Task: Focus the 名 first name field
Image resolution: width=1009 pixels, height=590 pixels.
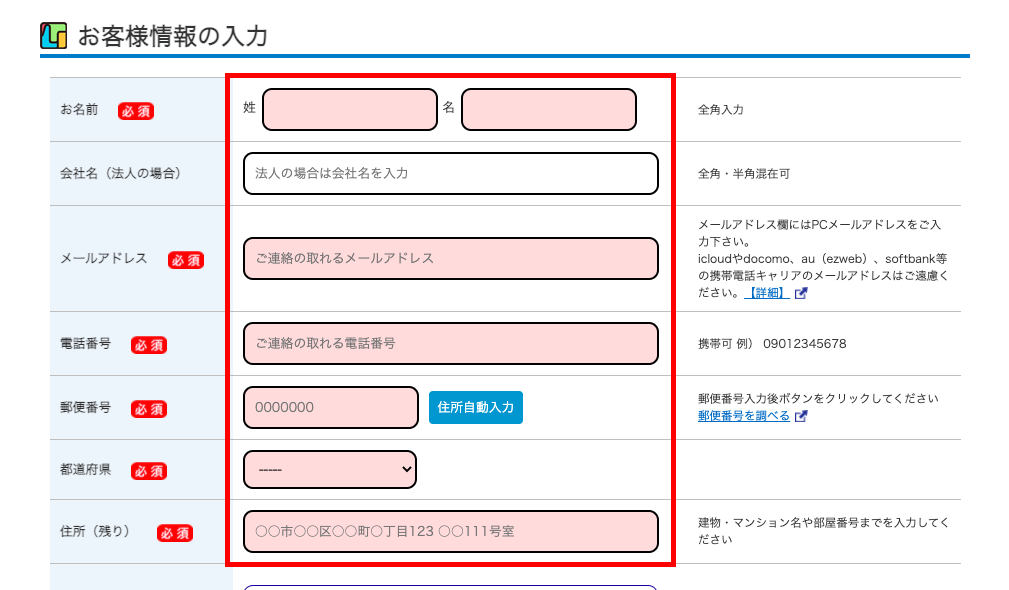Action: tap(548, 110)
